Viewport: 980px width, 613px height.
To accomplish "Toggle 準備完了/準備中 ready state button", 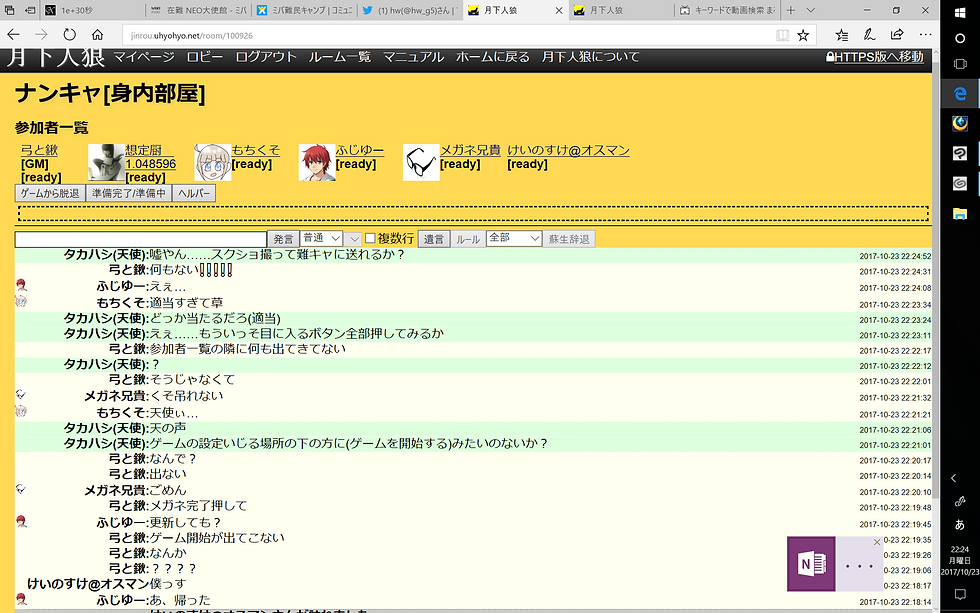I will click(x=129, y=193).
